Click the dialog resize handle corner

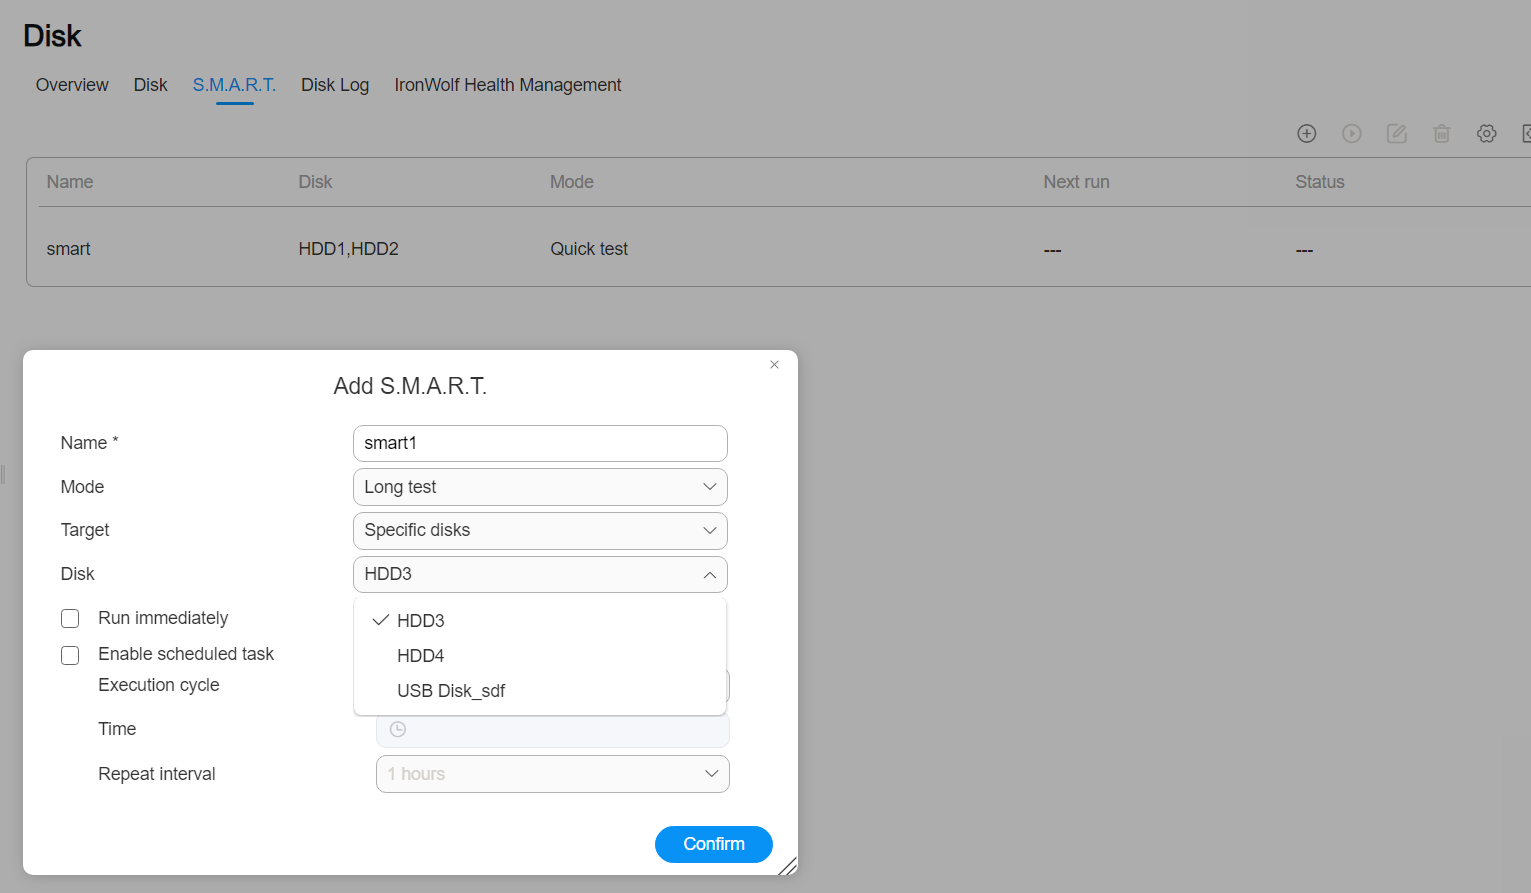click(x=788, y=866)
